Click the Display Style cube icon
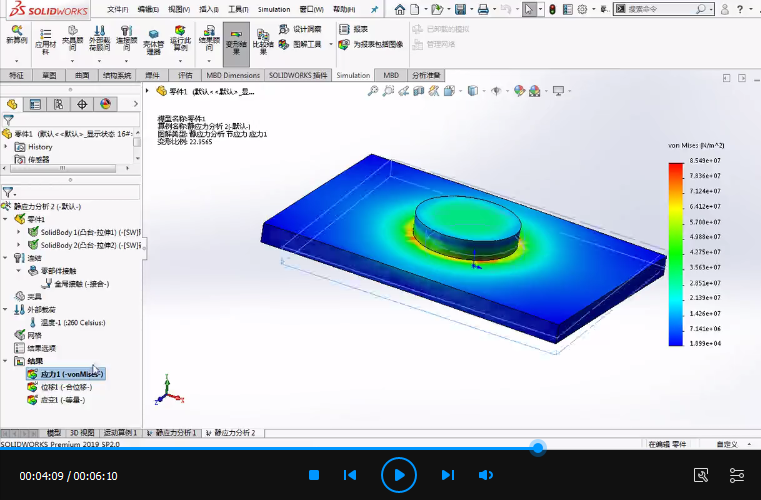 472,91
